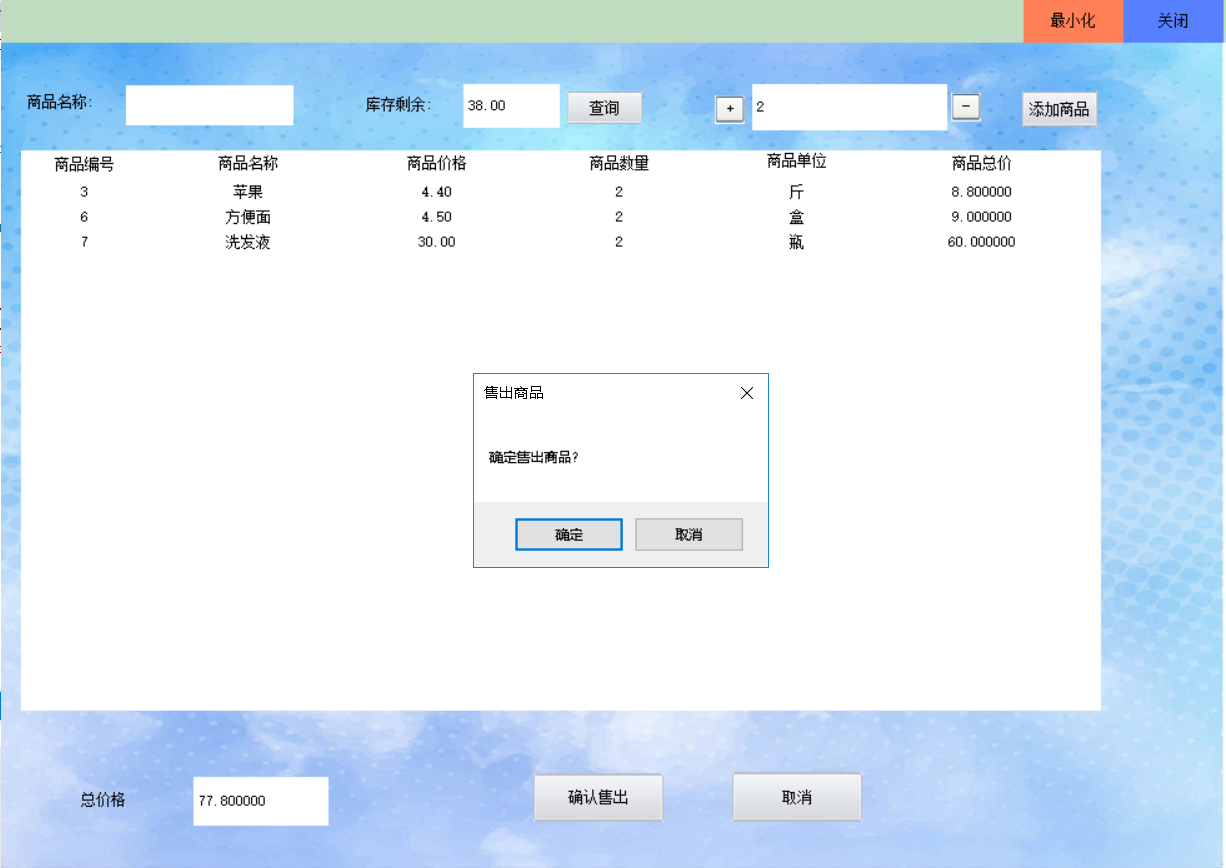This screenshot has width=1226, height=868.
Task: Click the 商品总价 column header
Action: pos(980,163)
